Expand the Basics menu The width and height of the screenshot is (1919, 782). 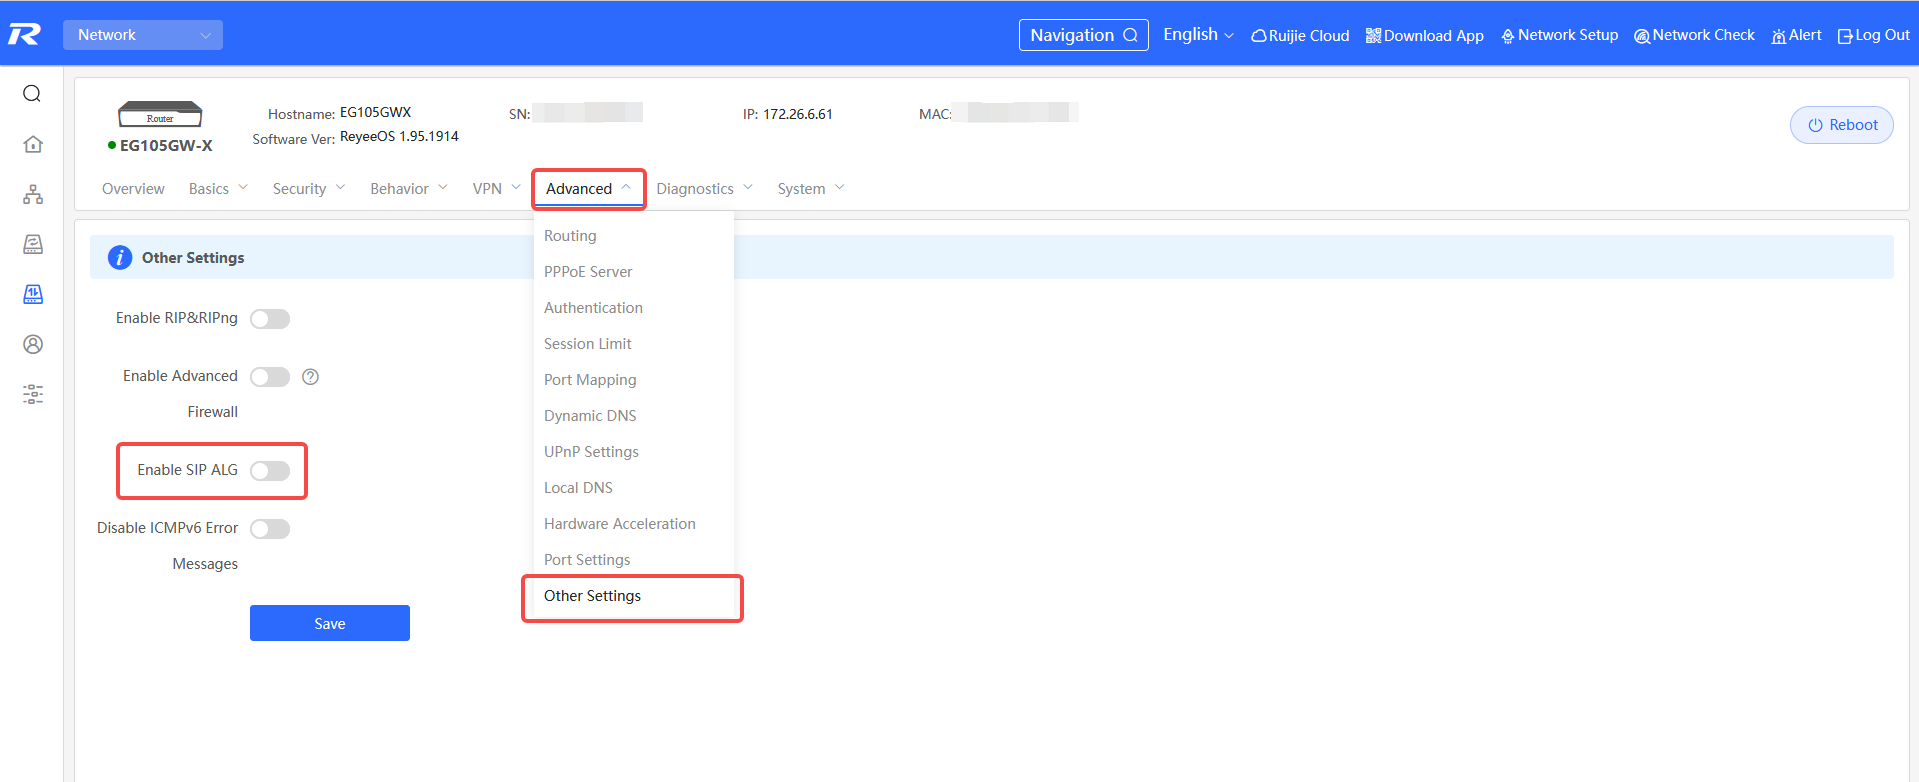tap(218, 189)
